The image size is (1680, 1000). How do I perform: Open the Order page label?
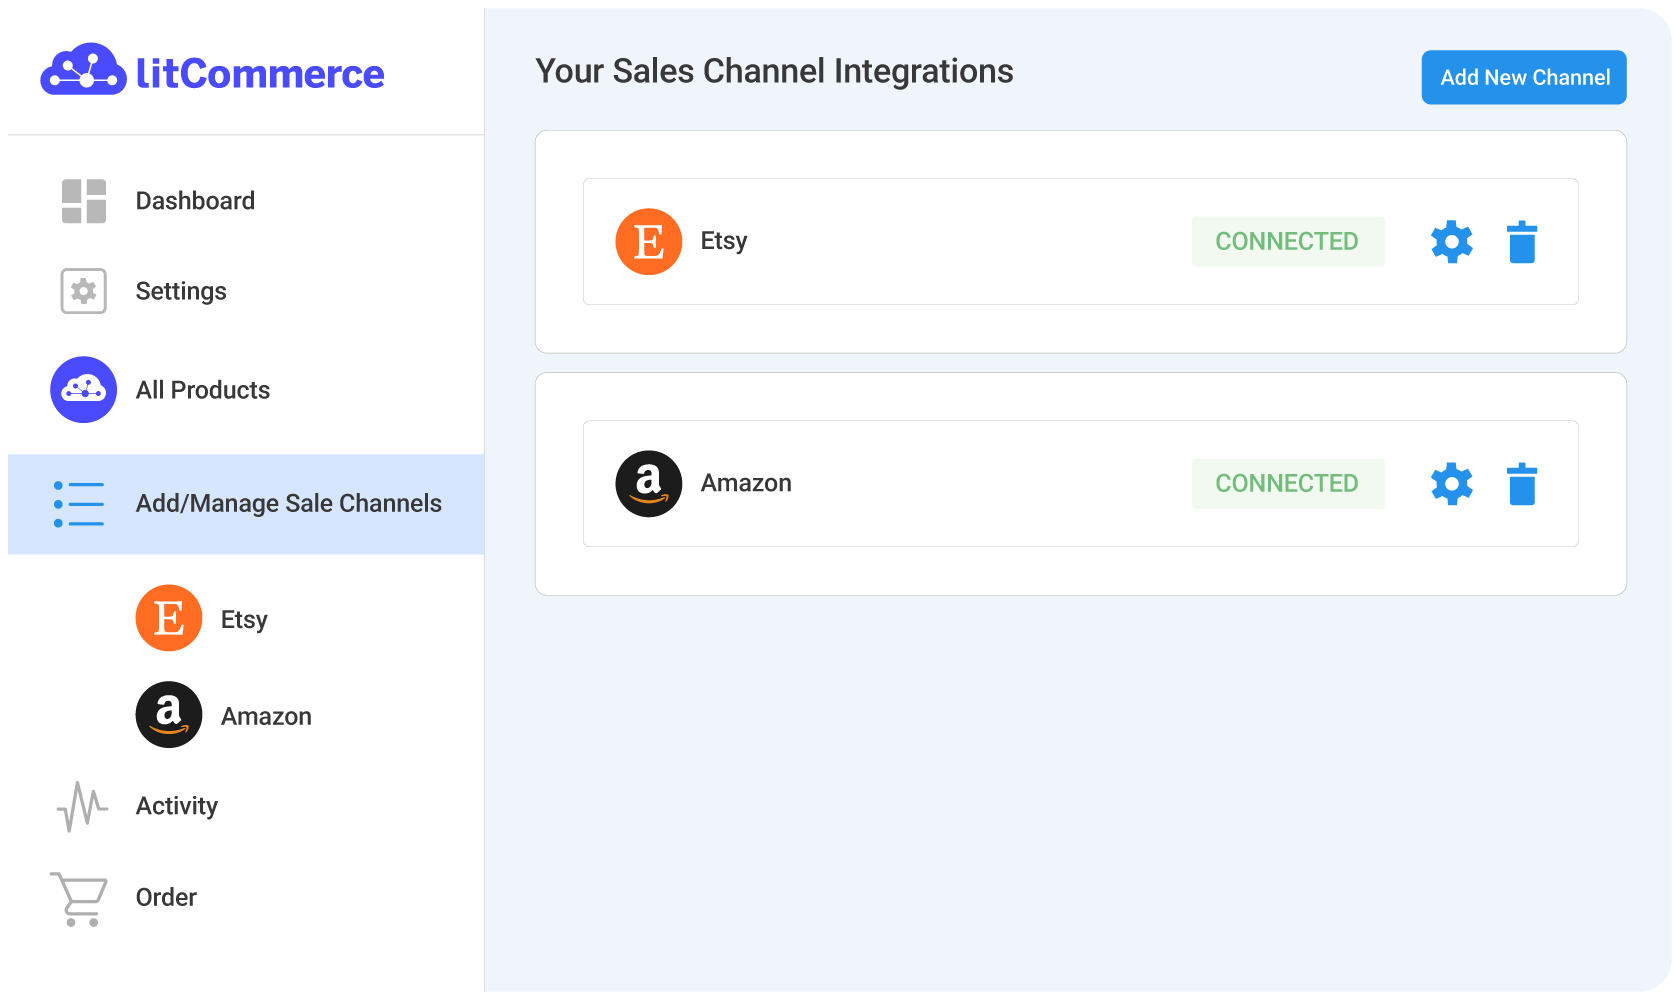pos(166,897)
